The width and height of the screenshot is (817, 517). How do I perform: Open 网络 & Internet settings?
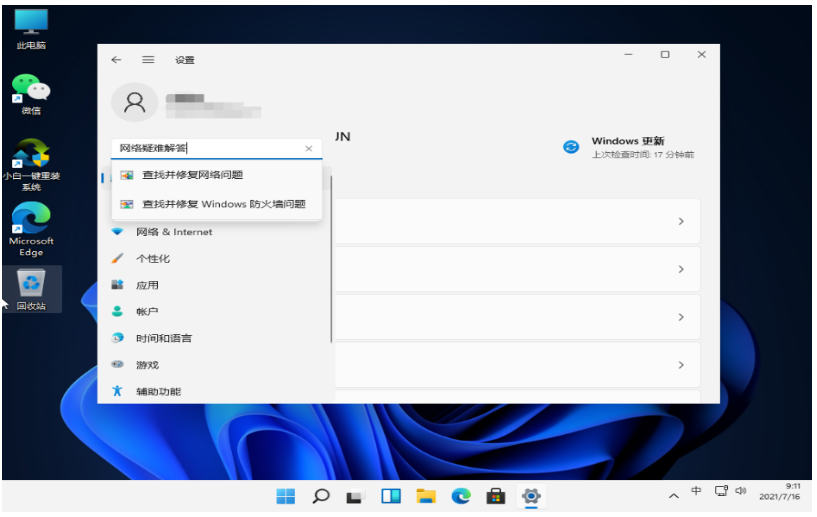coord(174,232)
